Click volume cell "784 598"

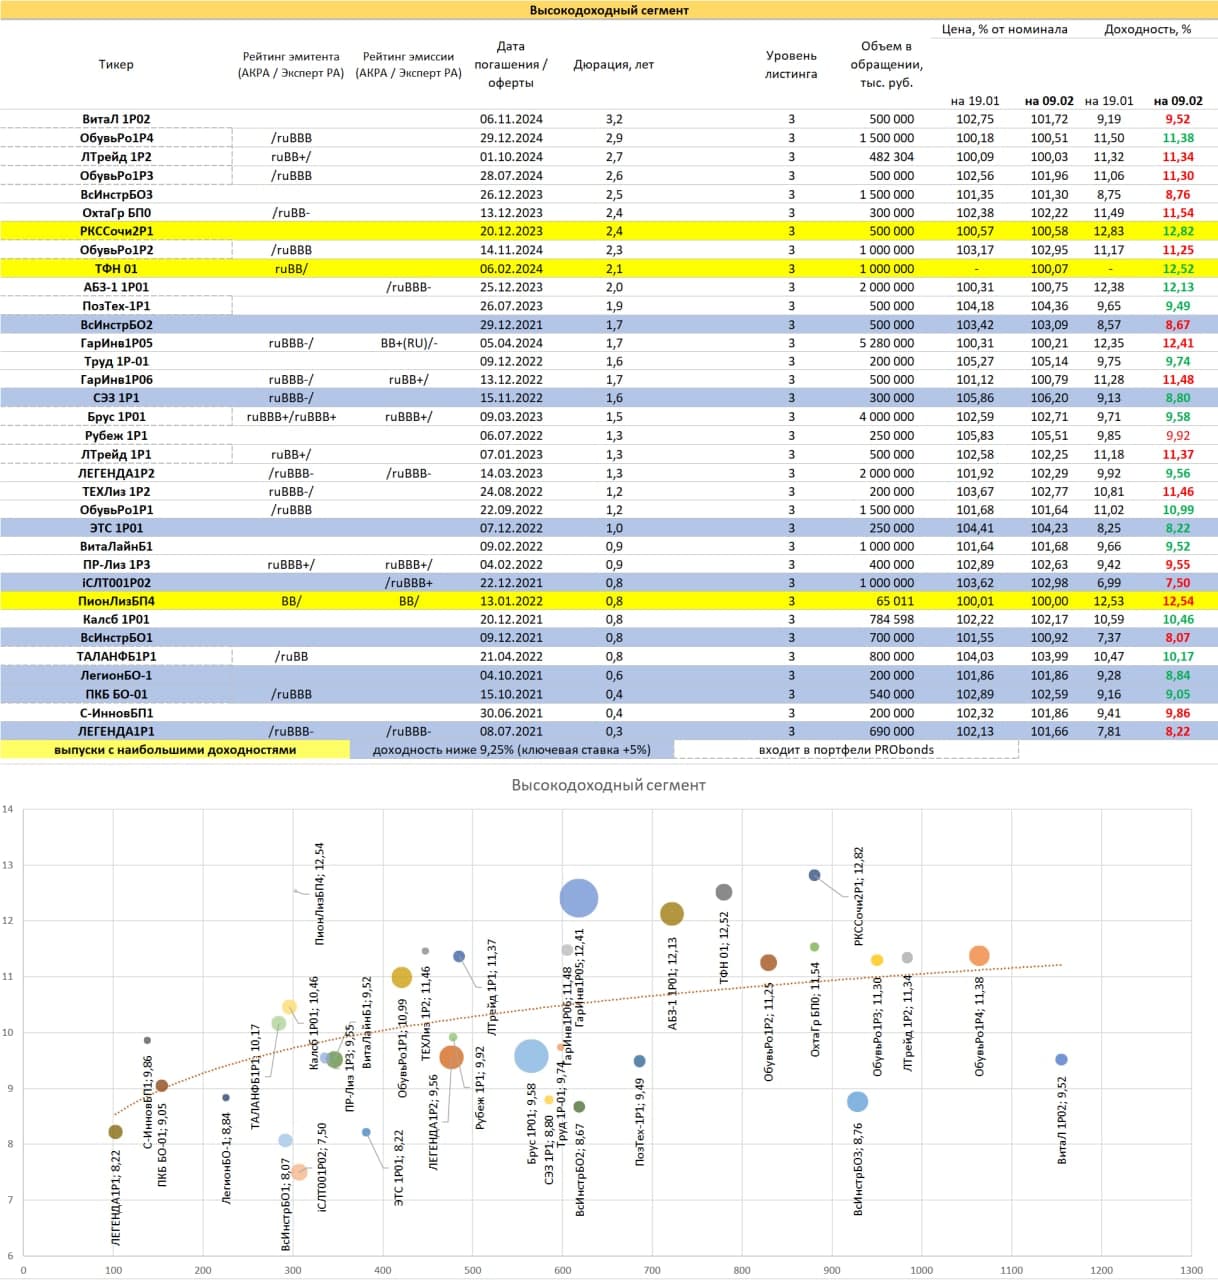[891, 620]
